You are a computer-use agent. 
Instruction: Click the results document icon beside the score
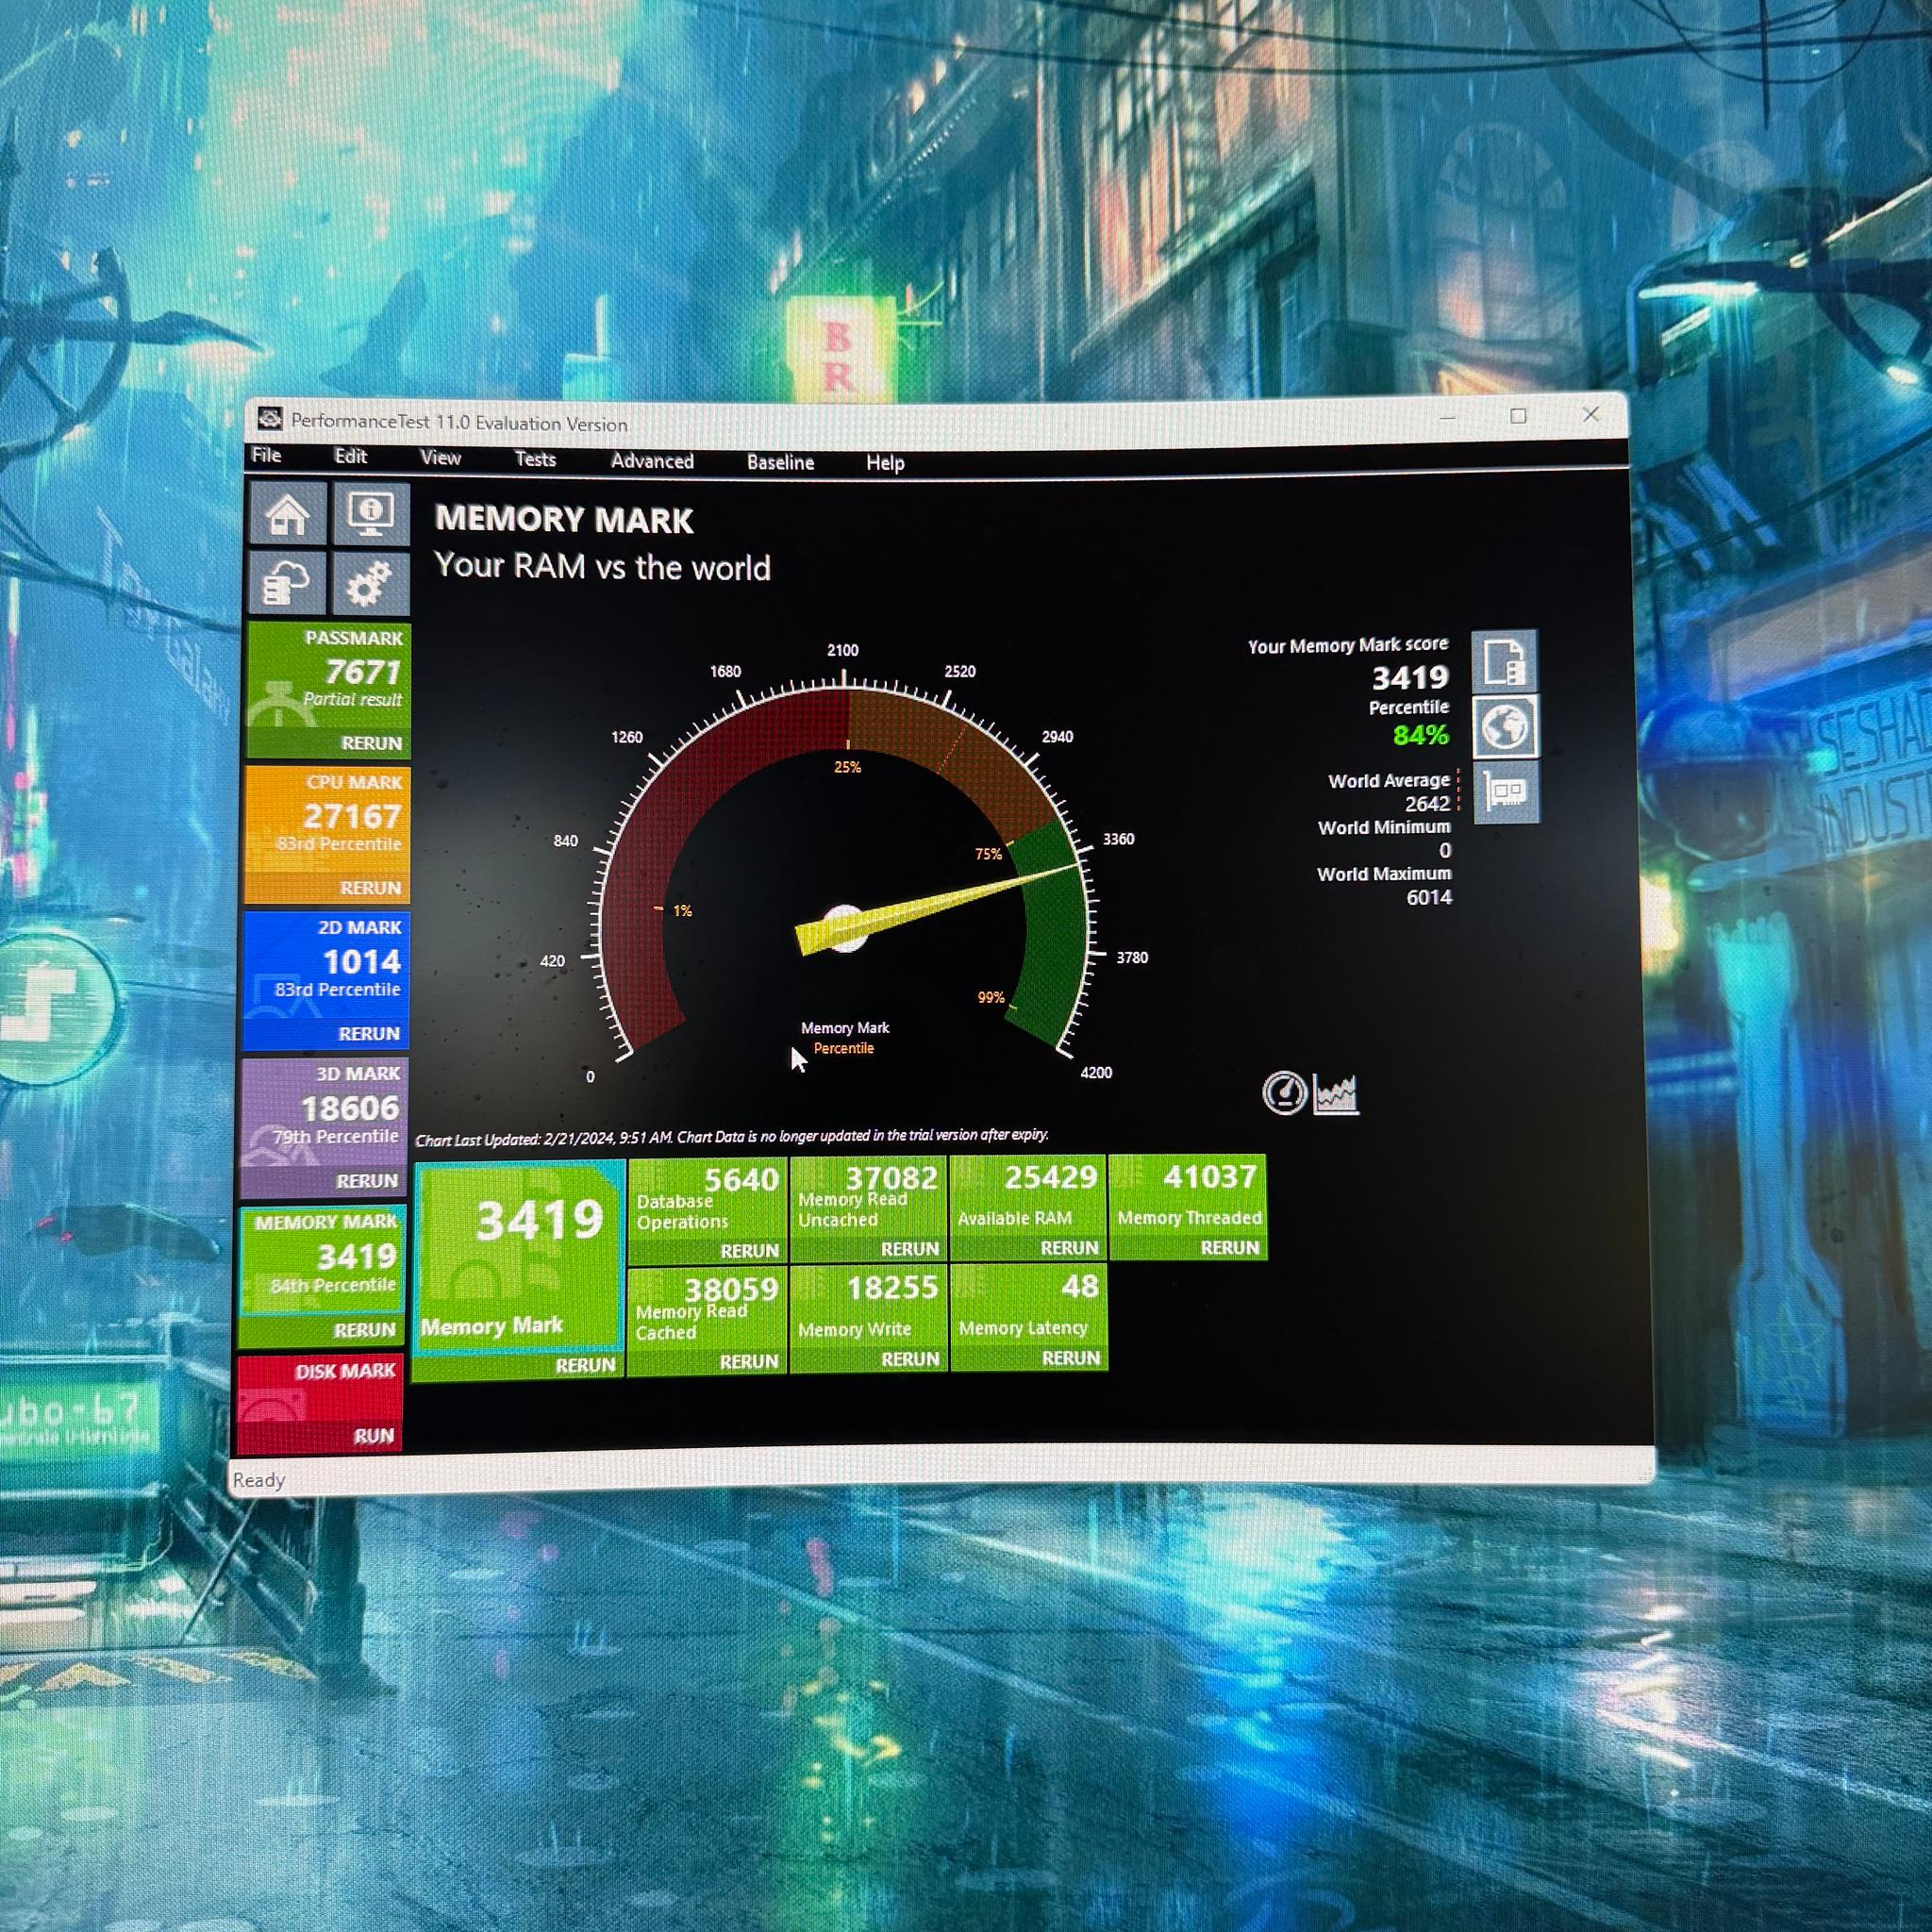[x=1504, y=661]
